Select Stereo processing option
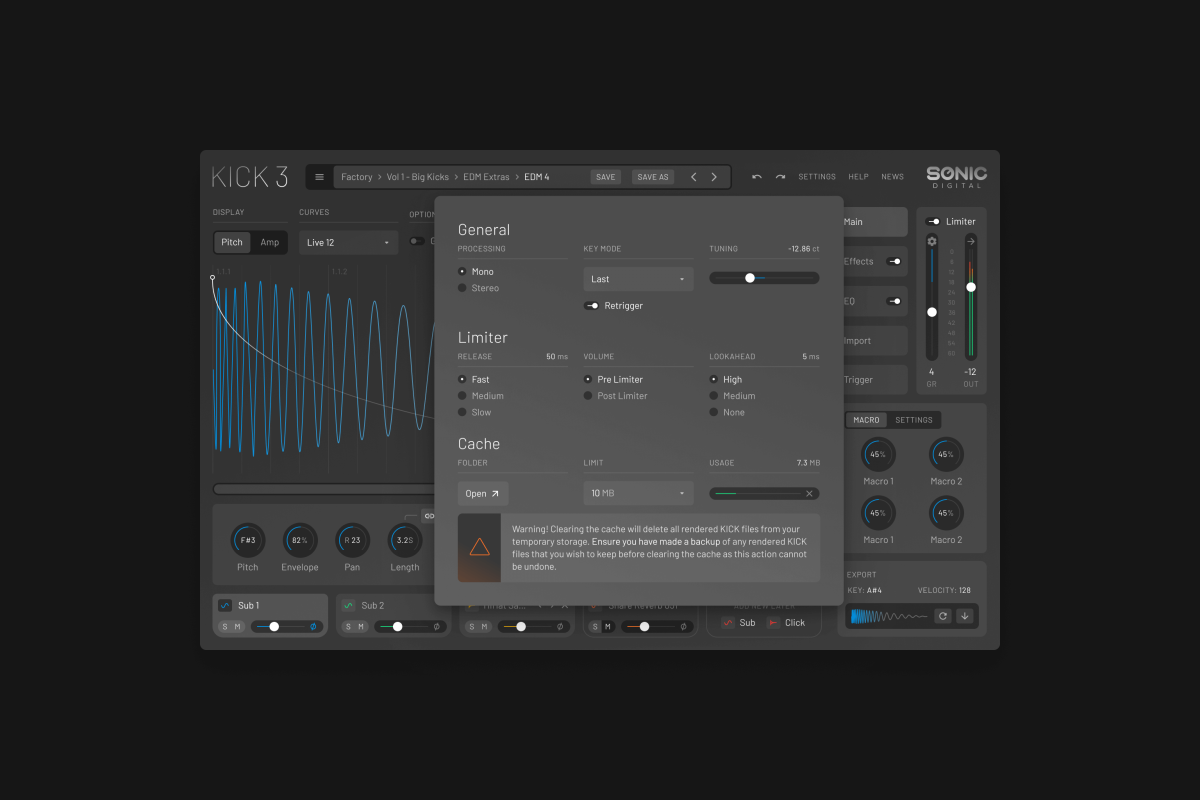 (463, 288)
